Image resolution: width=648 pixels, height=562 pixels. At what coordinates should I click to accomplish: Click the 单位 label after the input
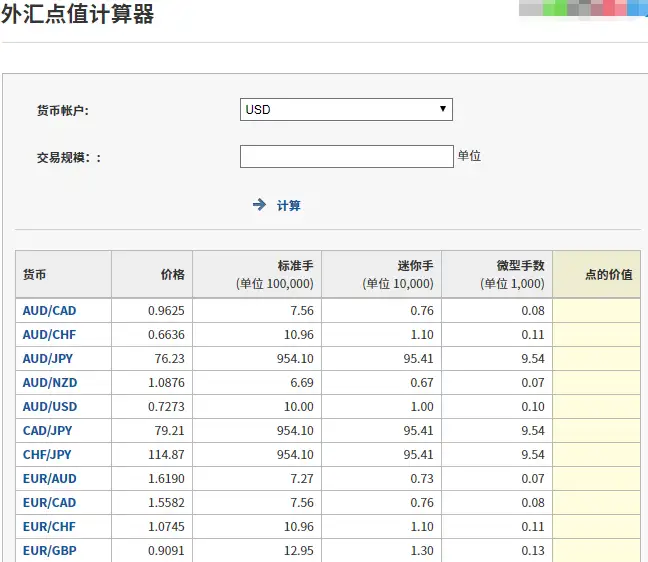point(469,156)
